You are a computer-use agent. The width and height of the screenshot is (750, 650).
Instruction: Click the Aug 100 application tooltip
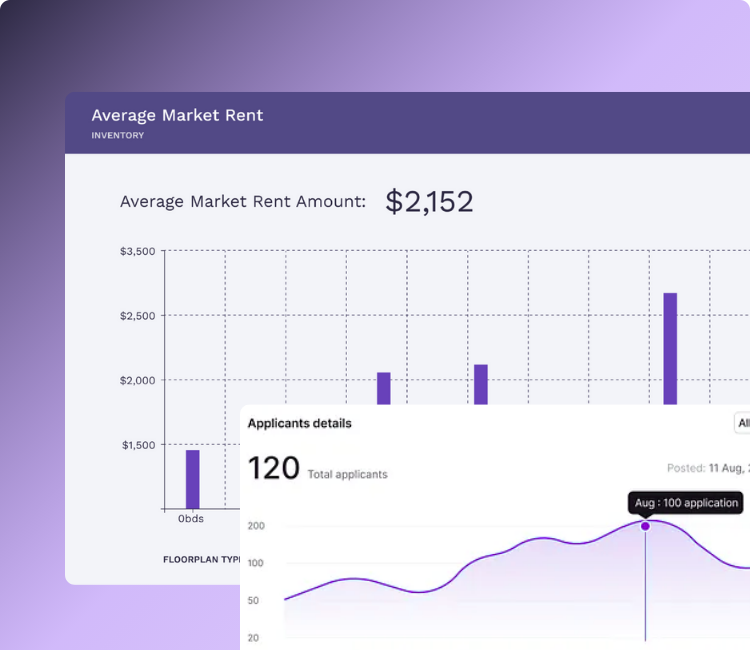[686, 502]
